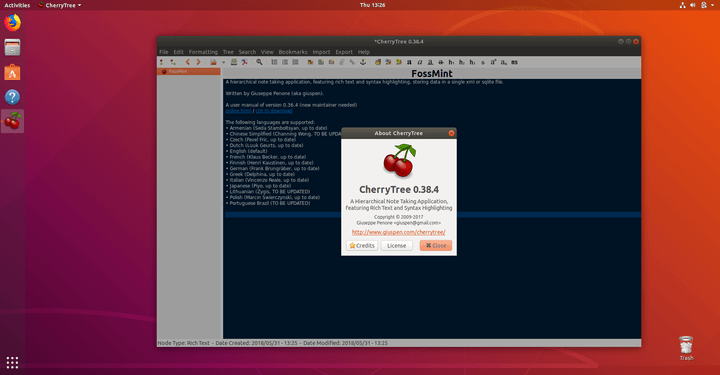Screen dimensions: 720x375
Task: Open the Help menu
Action: click(364, 52)
